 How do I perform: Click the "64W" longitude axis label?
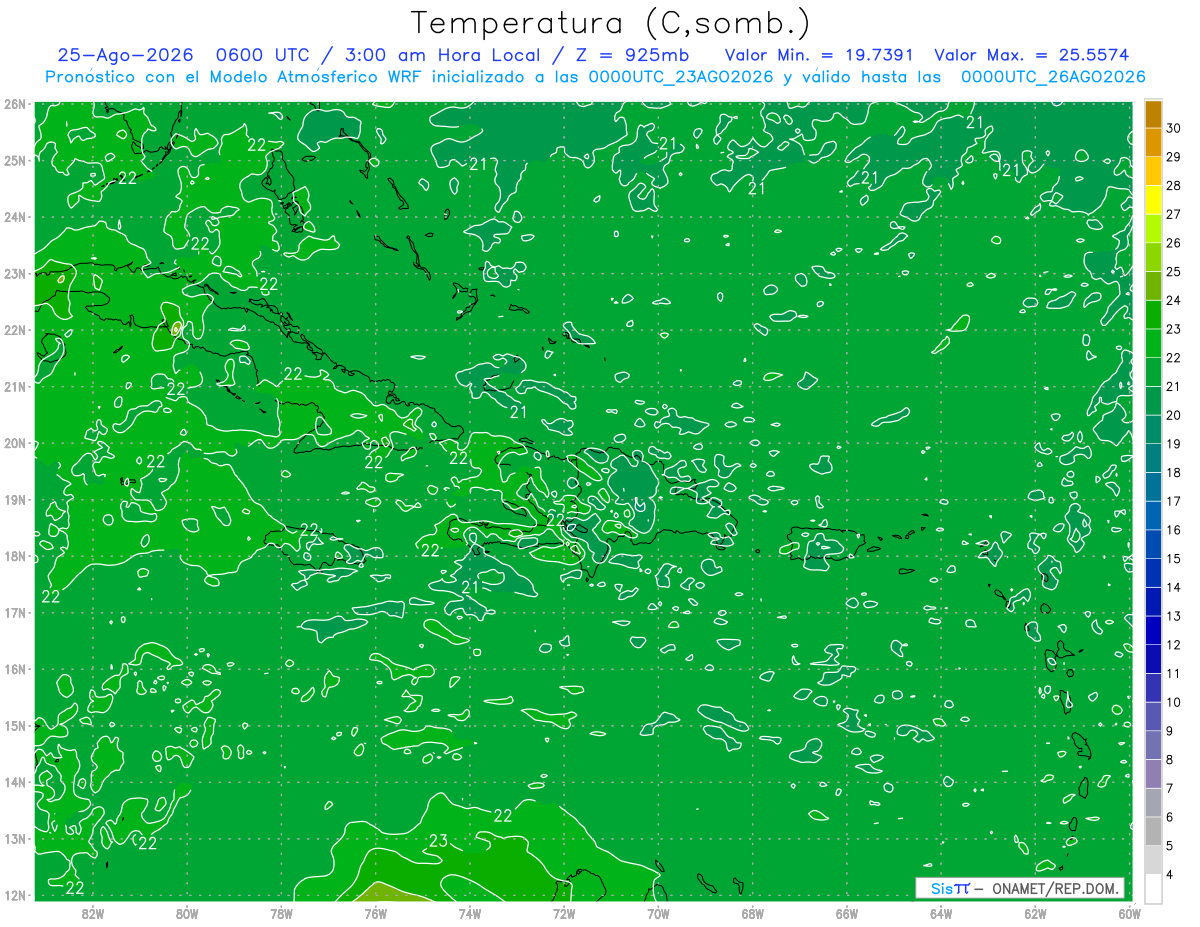tap(941, 912)
